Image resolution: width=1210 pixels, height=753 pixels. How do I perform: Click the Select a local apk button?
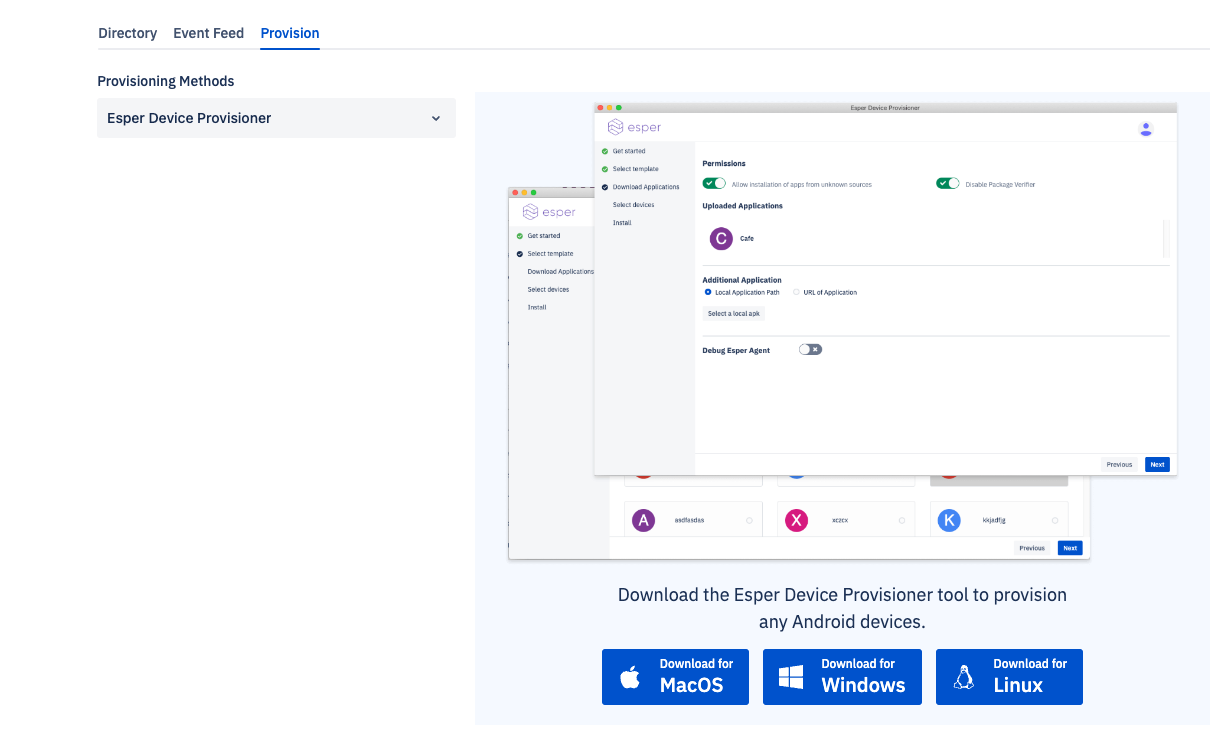[734, 314]
